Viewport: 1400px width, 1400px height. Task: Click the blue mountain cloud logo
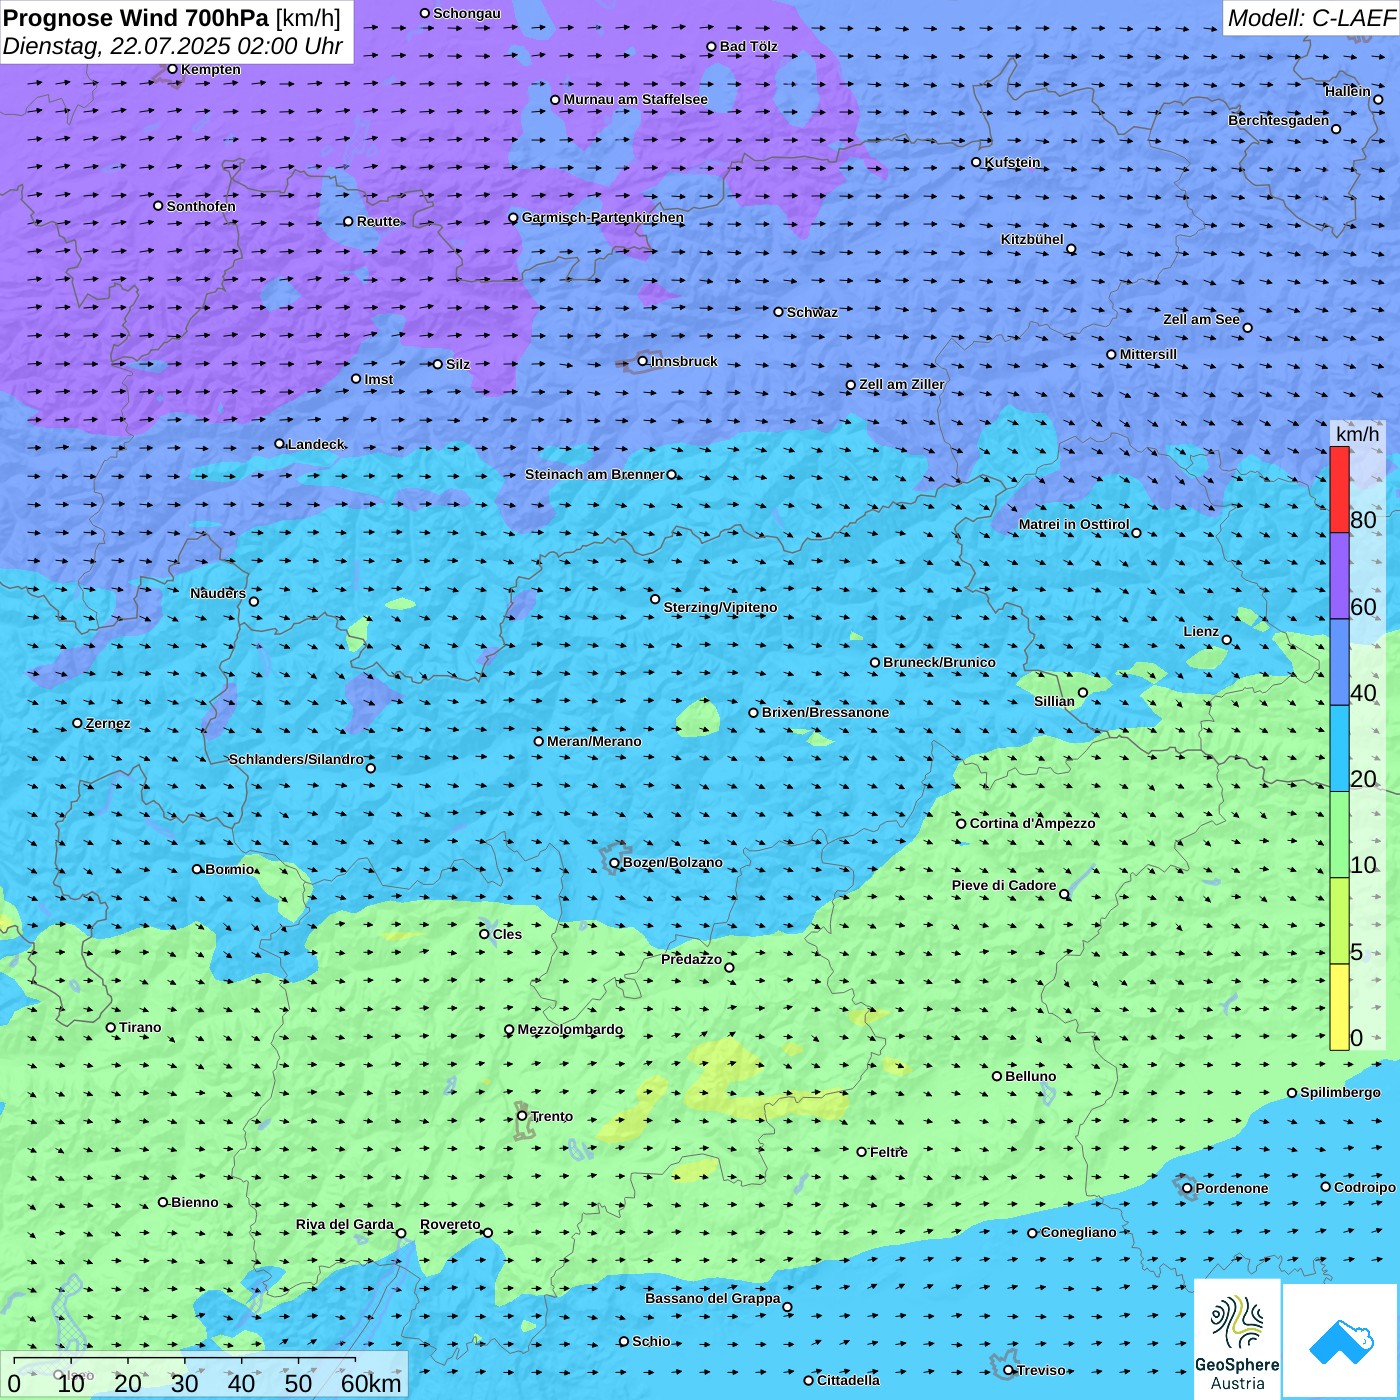1341,1341
